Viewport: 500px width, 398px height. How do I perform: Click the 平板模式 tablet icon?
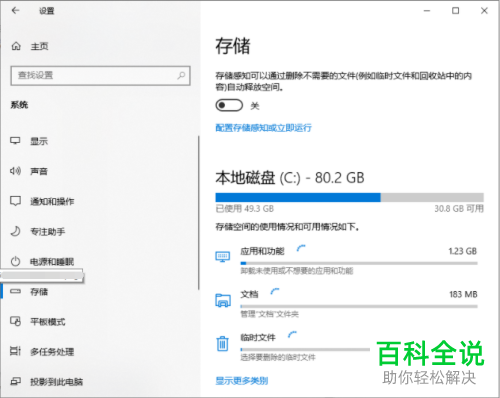click(15, 321)
